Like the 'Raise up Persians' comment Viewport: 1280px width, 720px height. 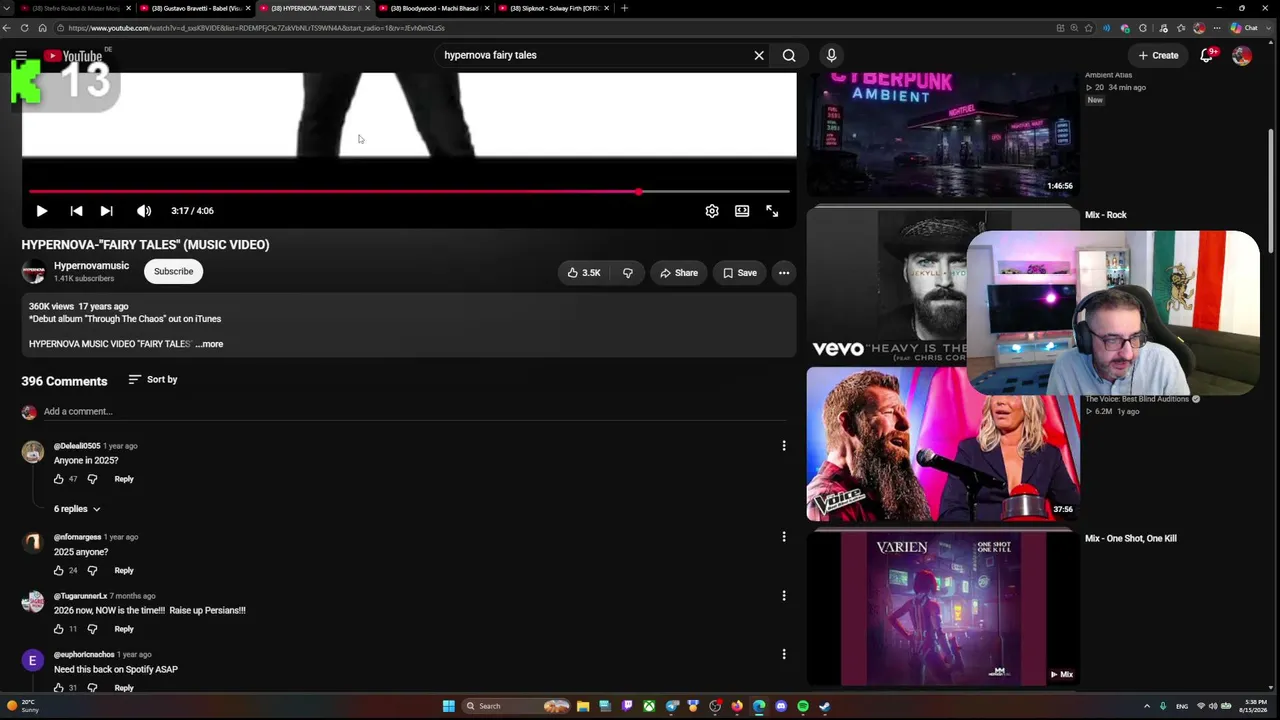[x=59, y=629]
